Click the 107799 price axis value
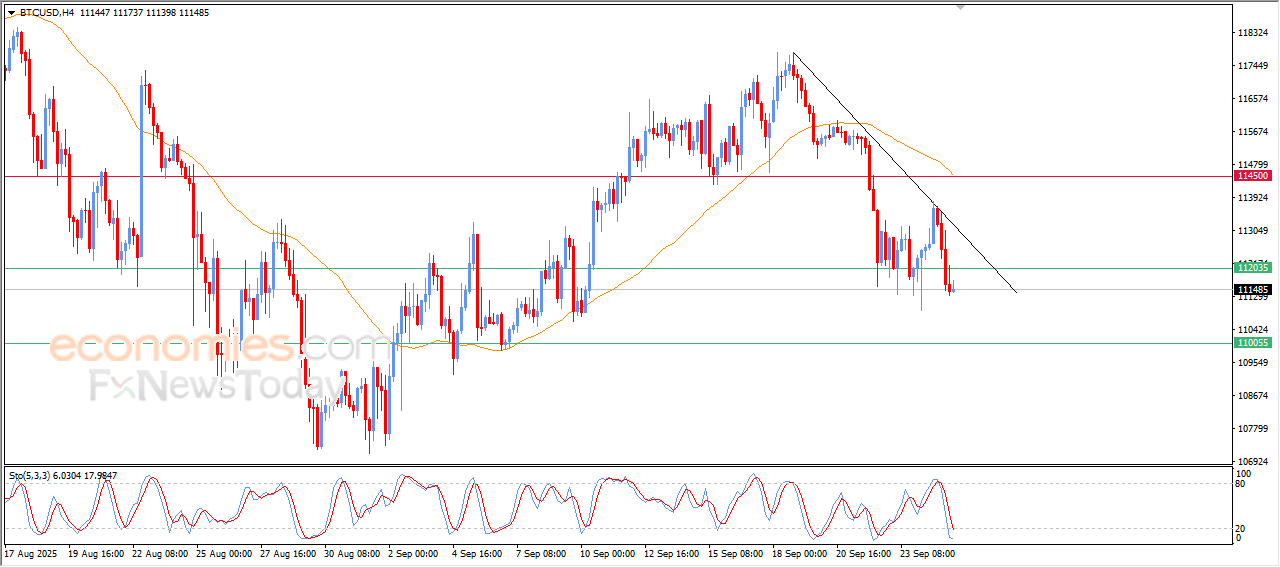 point(1253,429)
